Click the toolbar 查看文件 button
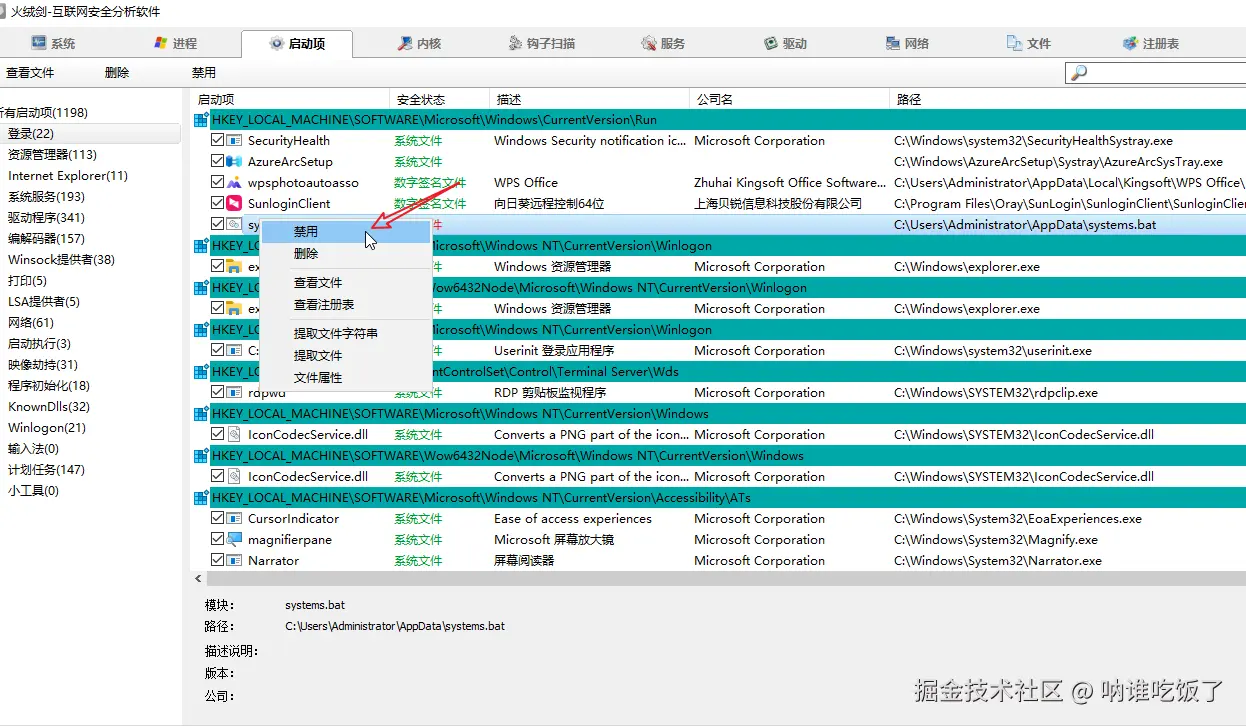 pyautogui.click(x=30, y=73)
